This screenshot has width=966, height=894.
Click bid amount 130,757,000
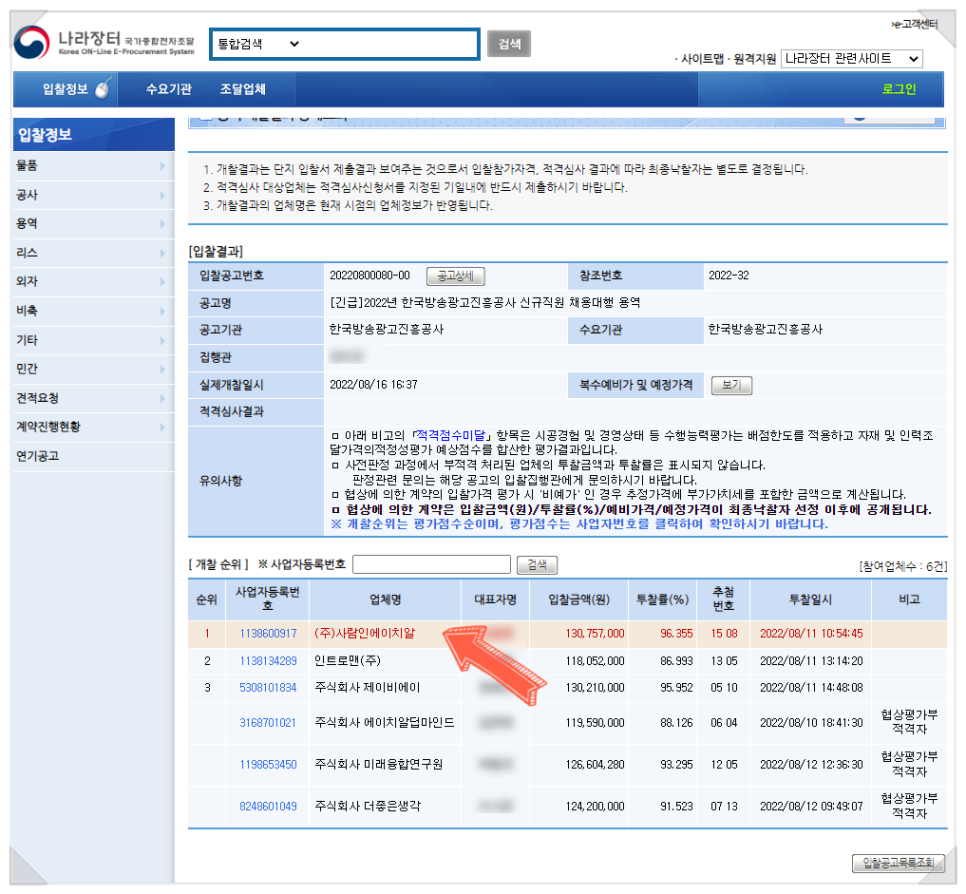[595, 634]
